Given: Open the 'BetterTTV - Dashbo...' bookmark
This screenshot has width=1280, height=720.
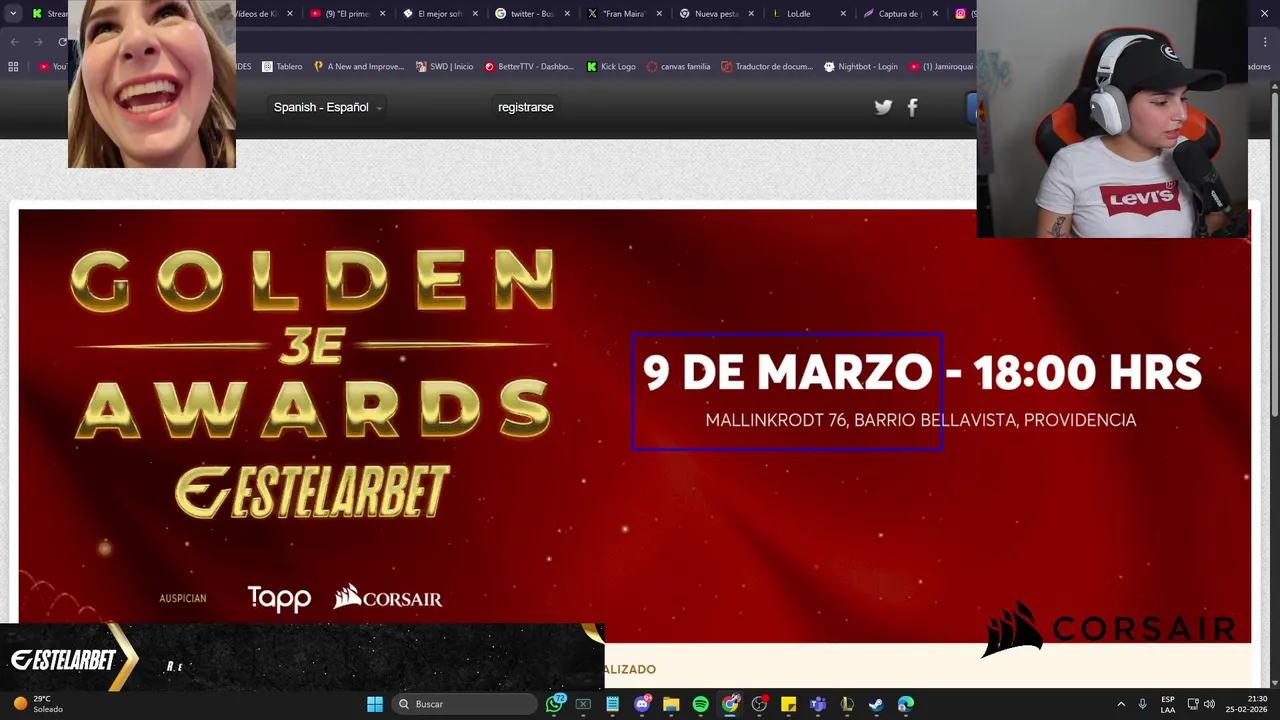Looking at the screenshot, I should tap(529, 67).
